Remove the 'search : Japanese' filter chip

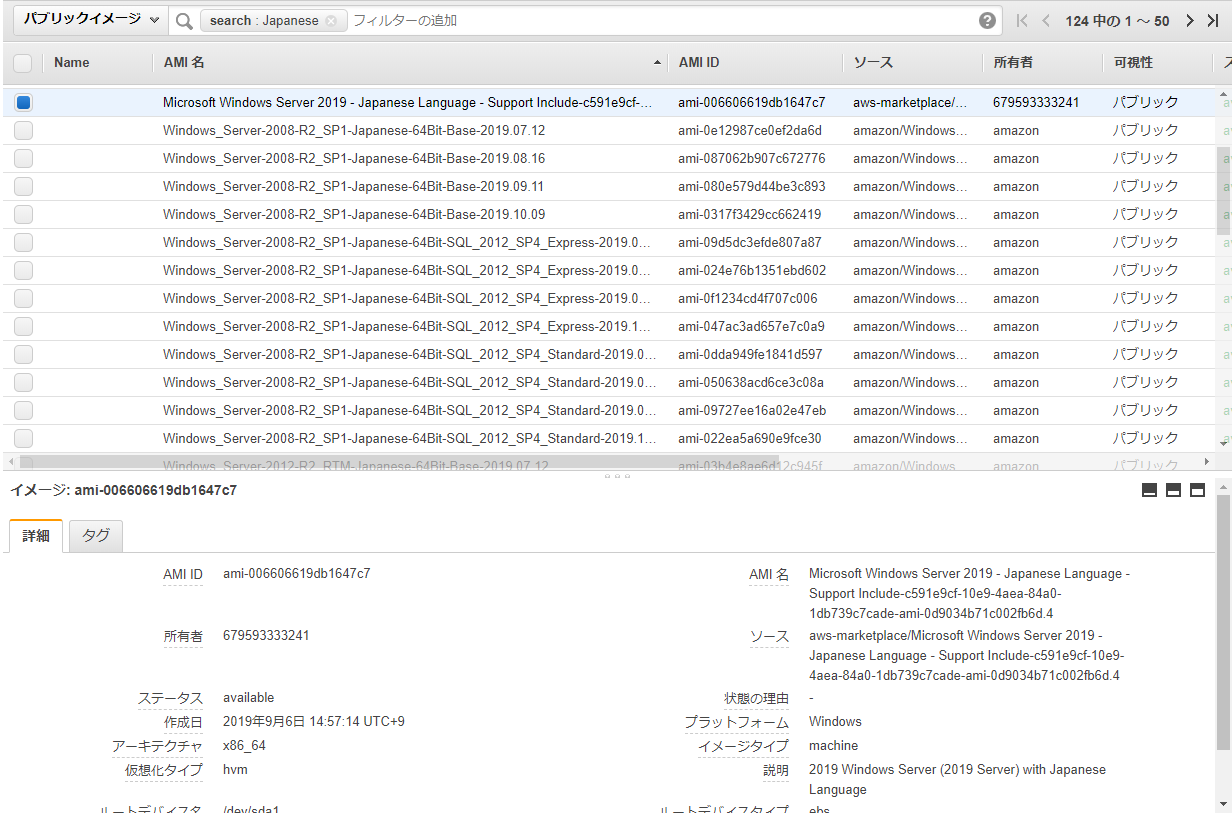(331, 21)
